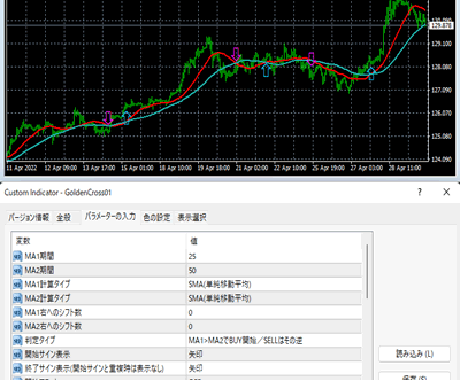Select the MA2計算タイプ row icon
The width and height of the screenshot is (460, 380).
pyautogui.click(x=18, y=298)
